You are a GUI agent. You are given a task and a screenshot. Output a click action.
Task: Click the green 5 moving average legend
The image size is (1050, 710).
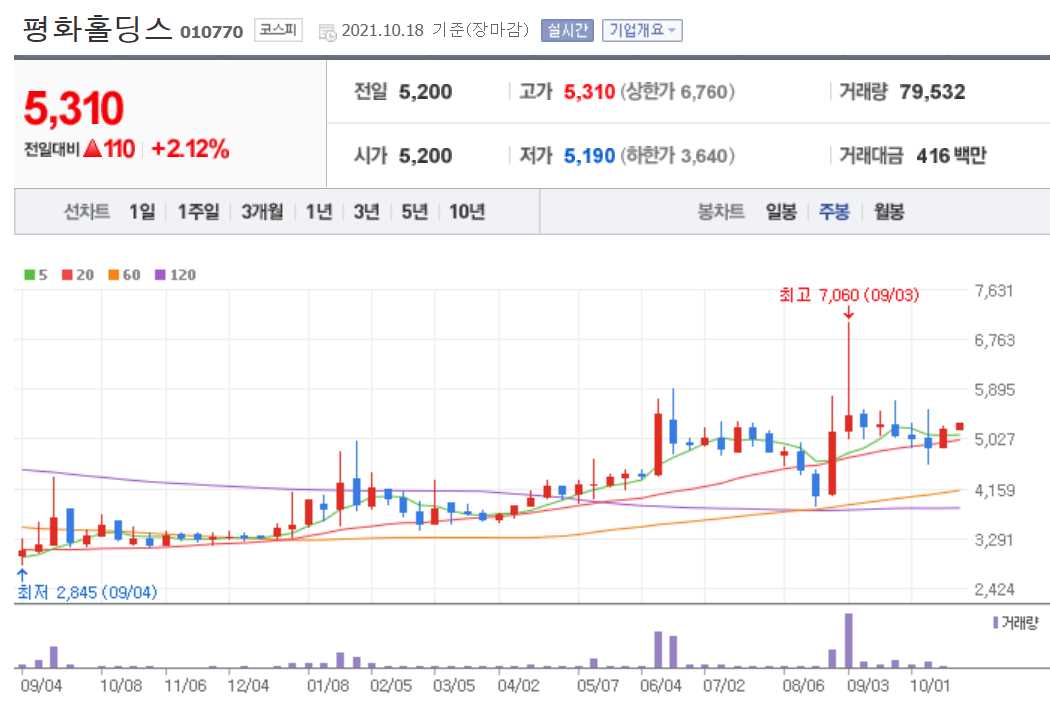[x=35, y=275]
